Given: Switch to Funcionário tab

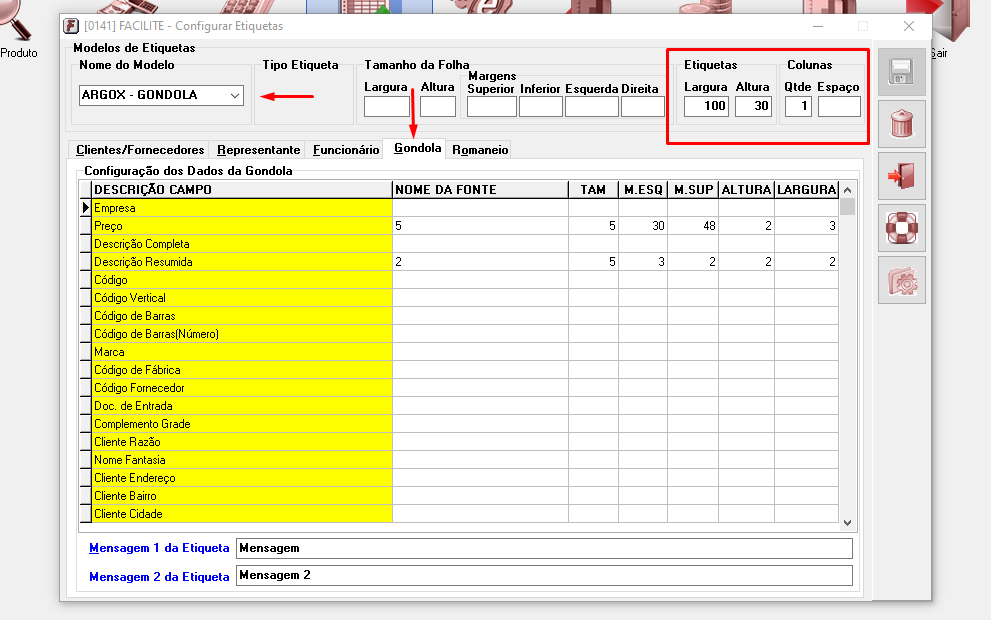Looking at the screenshot, I should point(346,150).
